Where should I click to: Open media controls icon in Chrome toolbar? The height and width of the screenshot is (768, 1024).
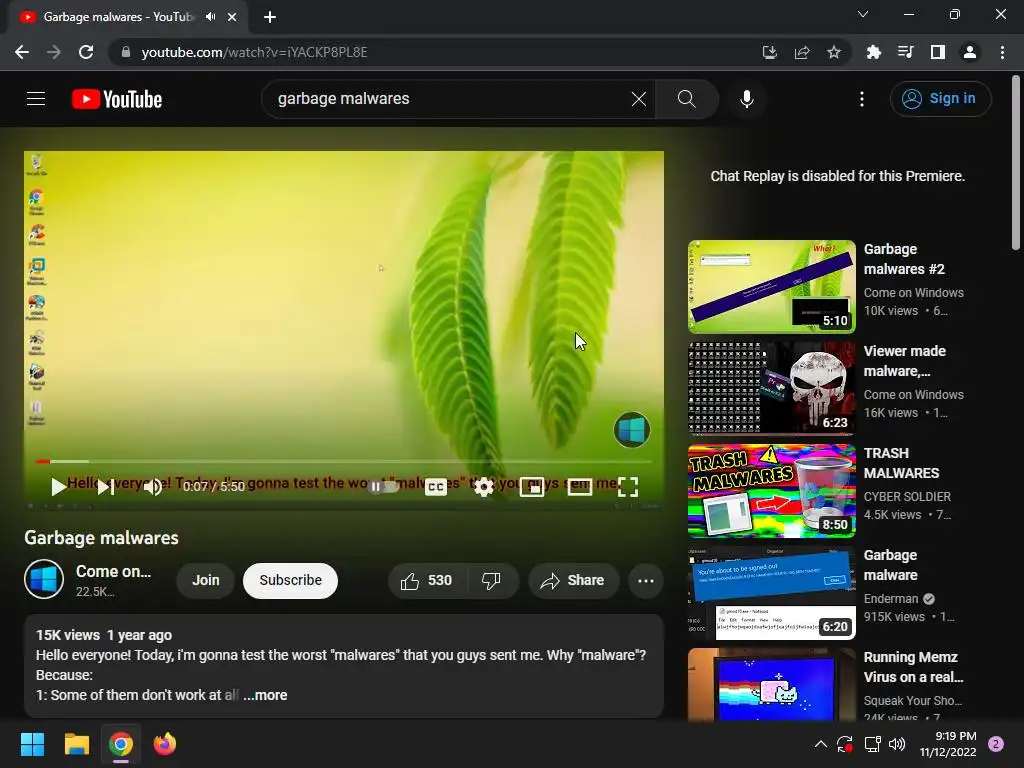[x=905, y=52]
